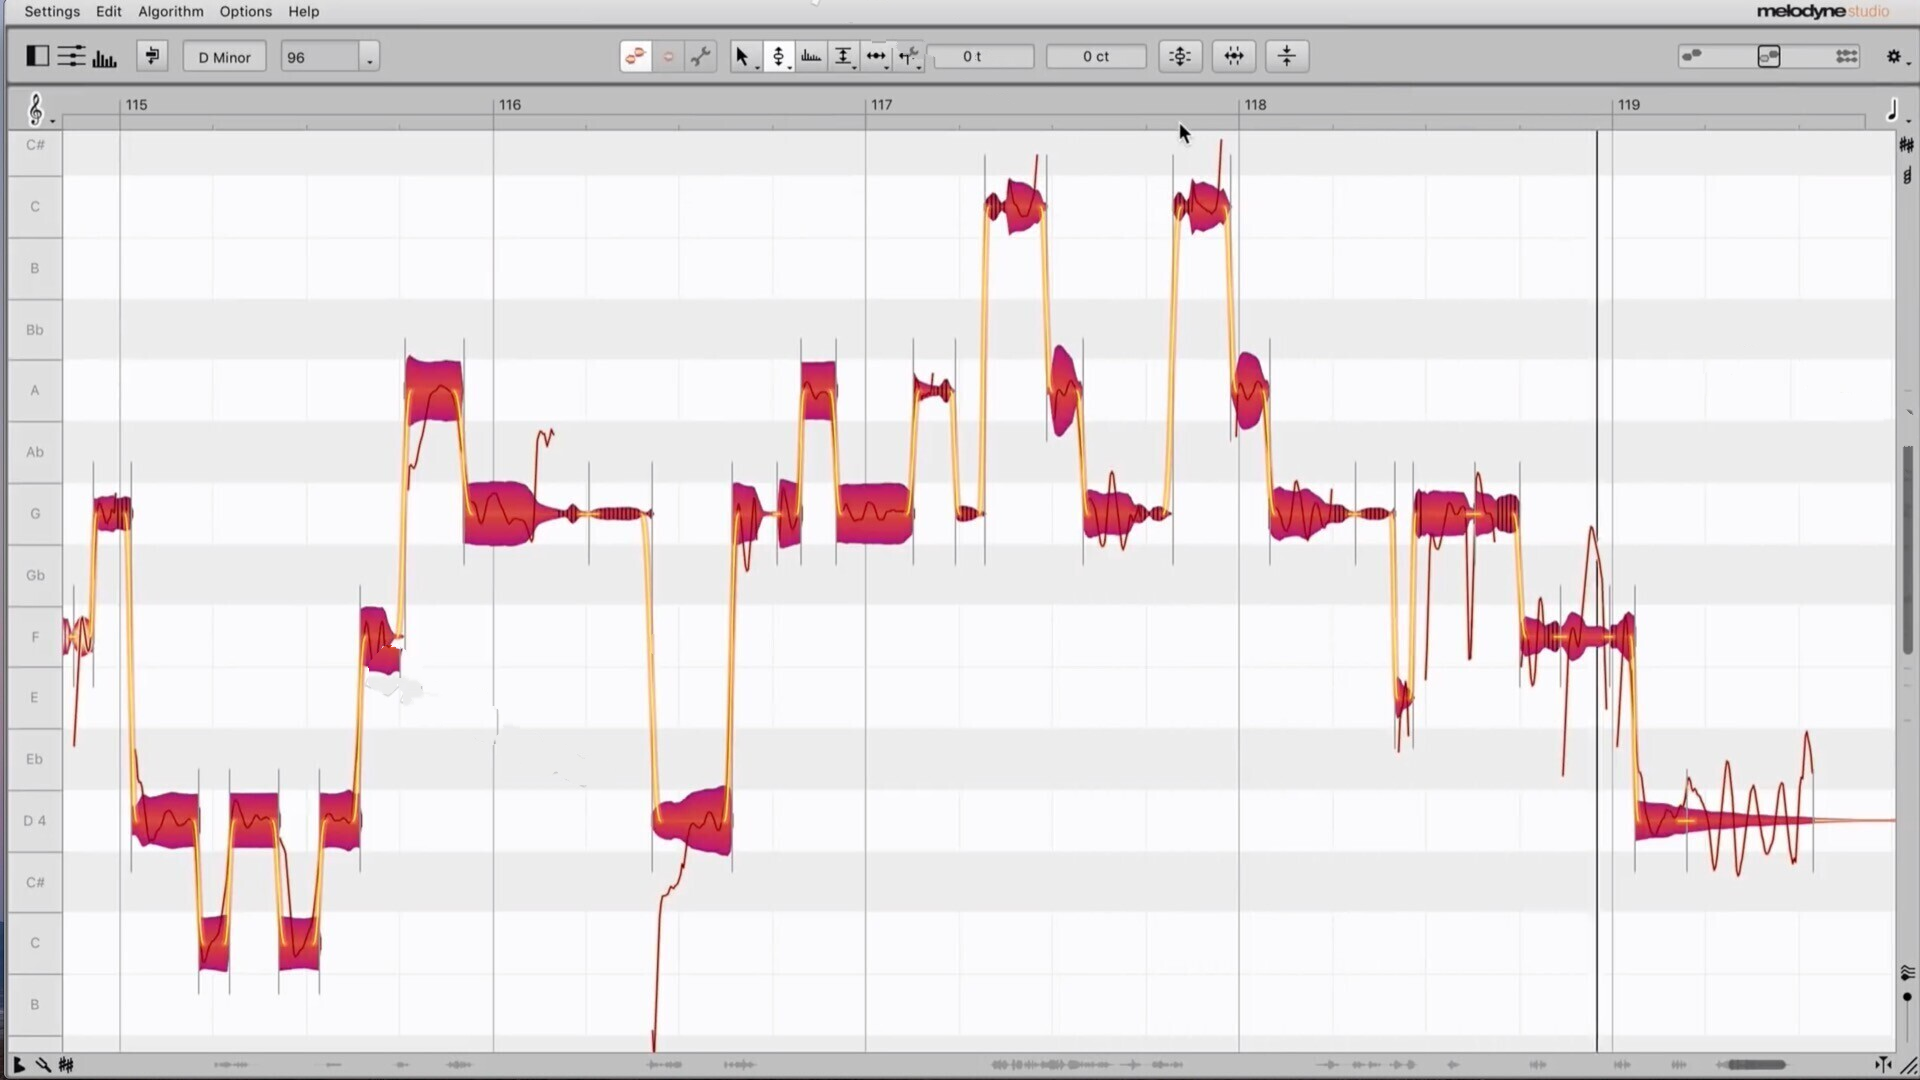Click the tuning fork icon in bottom bar
This screenshot has width=1920, height=1080.
(x=43, y=1064)
